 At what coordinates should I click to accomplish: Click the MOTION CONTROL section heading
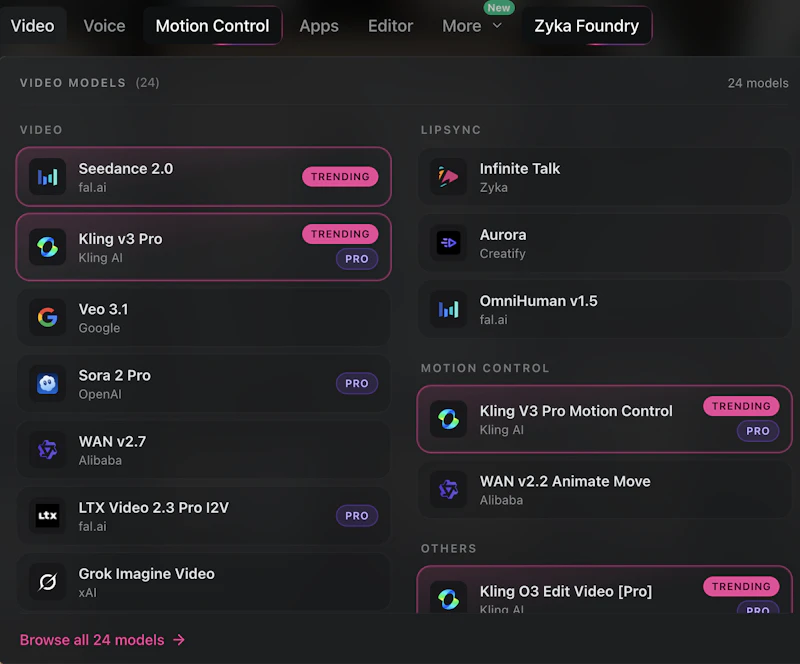click(485, 368)
